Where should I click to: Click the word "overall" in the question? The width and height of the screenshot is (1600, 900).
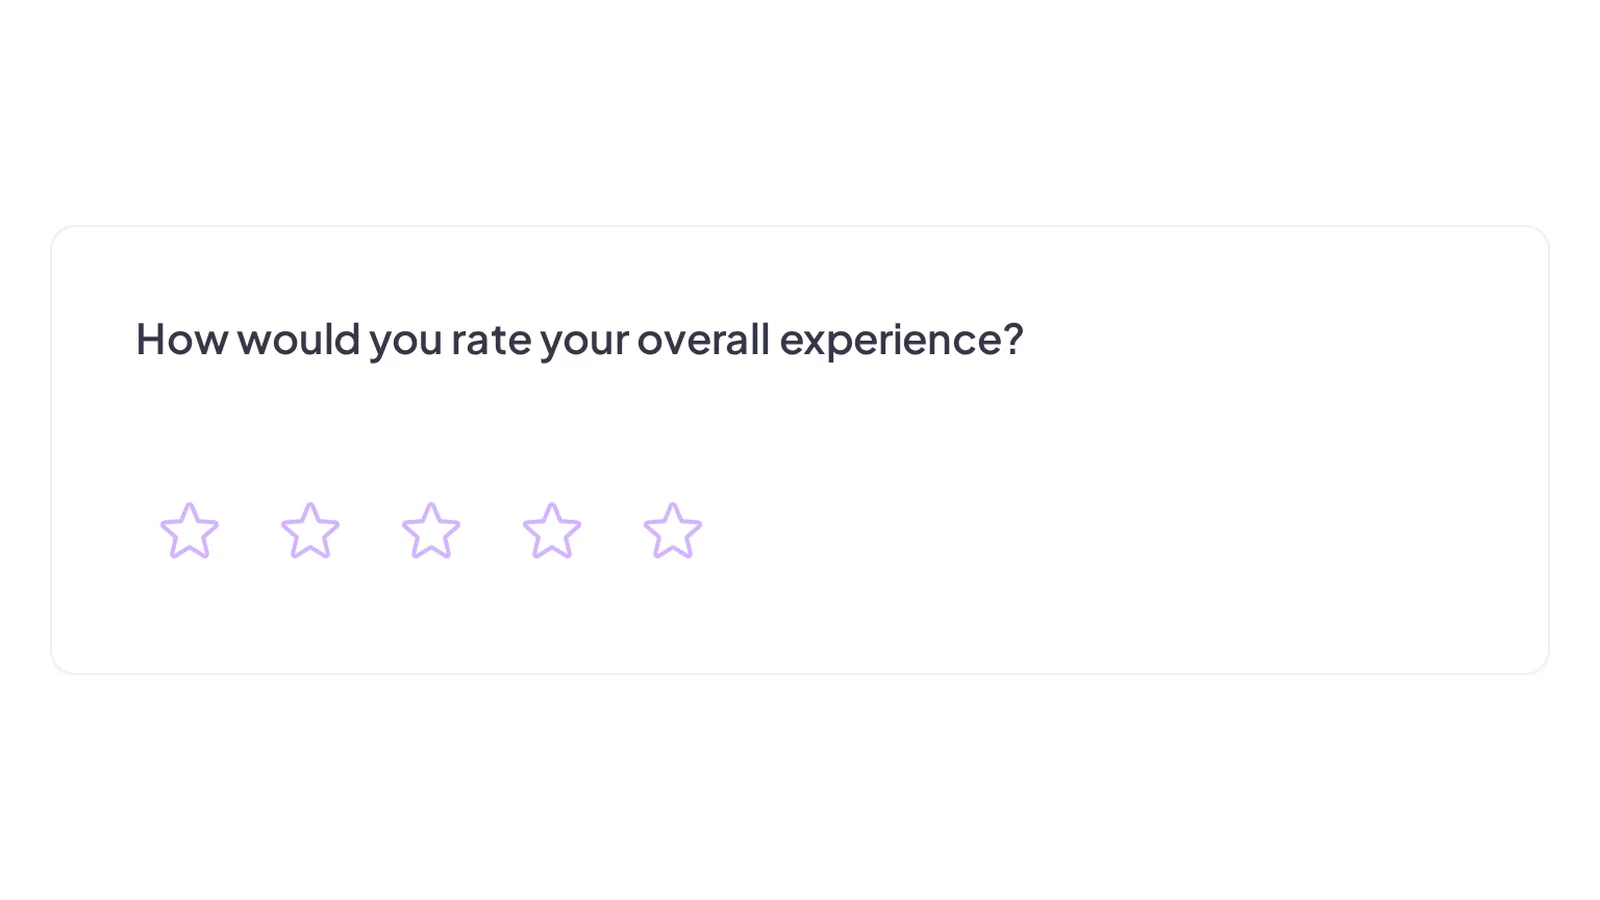704,339
